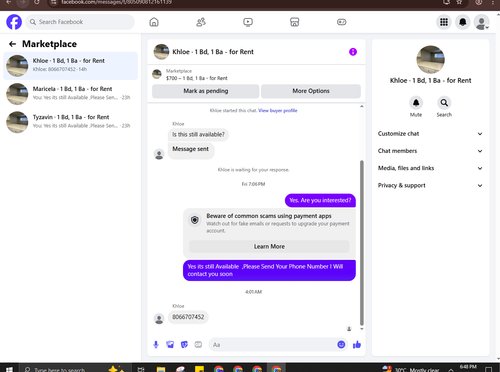Open the taskbar weather widget
500x372 pixels.
pyautogui.click(x=411, y=369)
